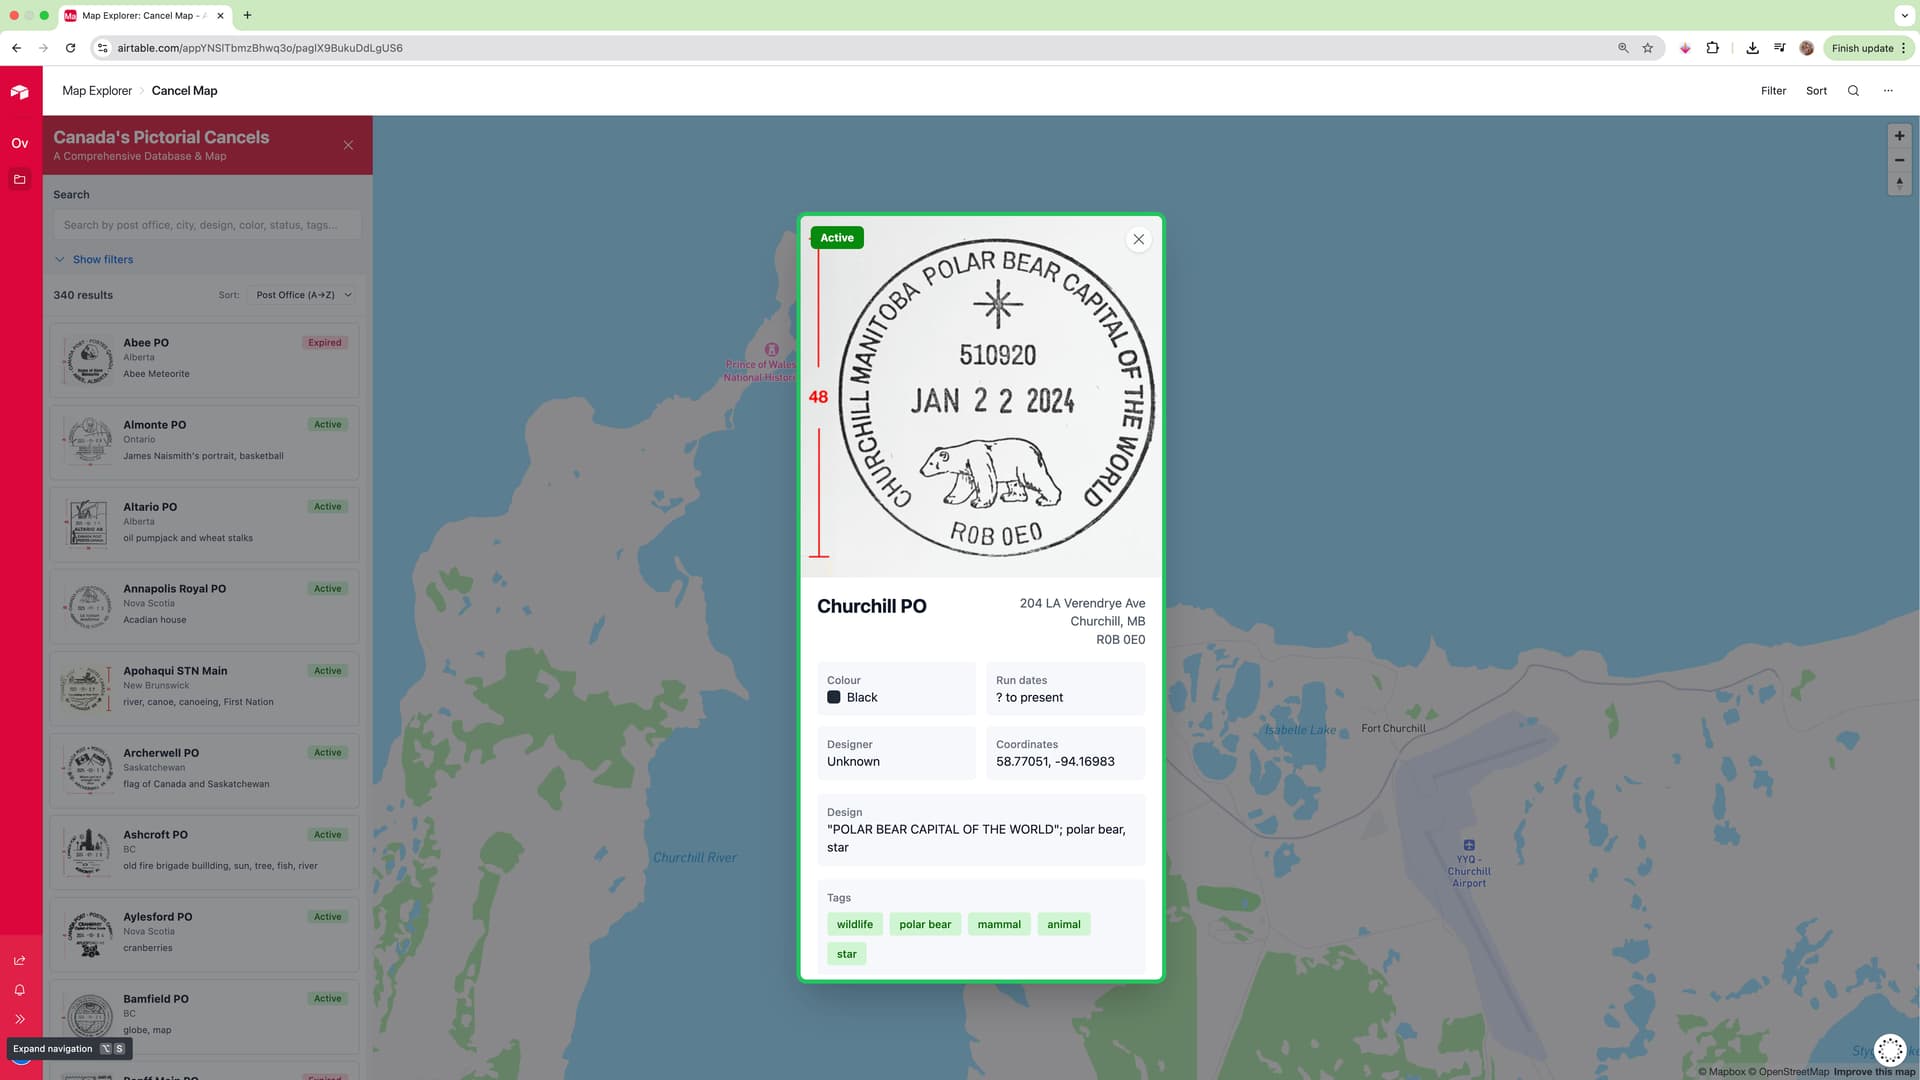Open the Sort menu in header
The image size is (1920, 1080).
(1816, 91)
